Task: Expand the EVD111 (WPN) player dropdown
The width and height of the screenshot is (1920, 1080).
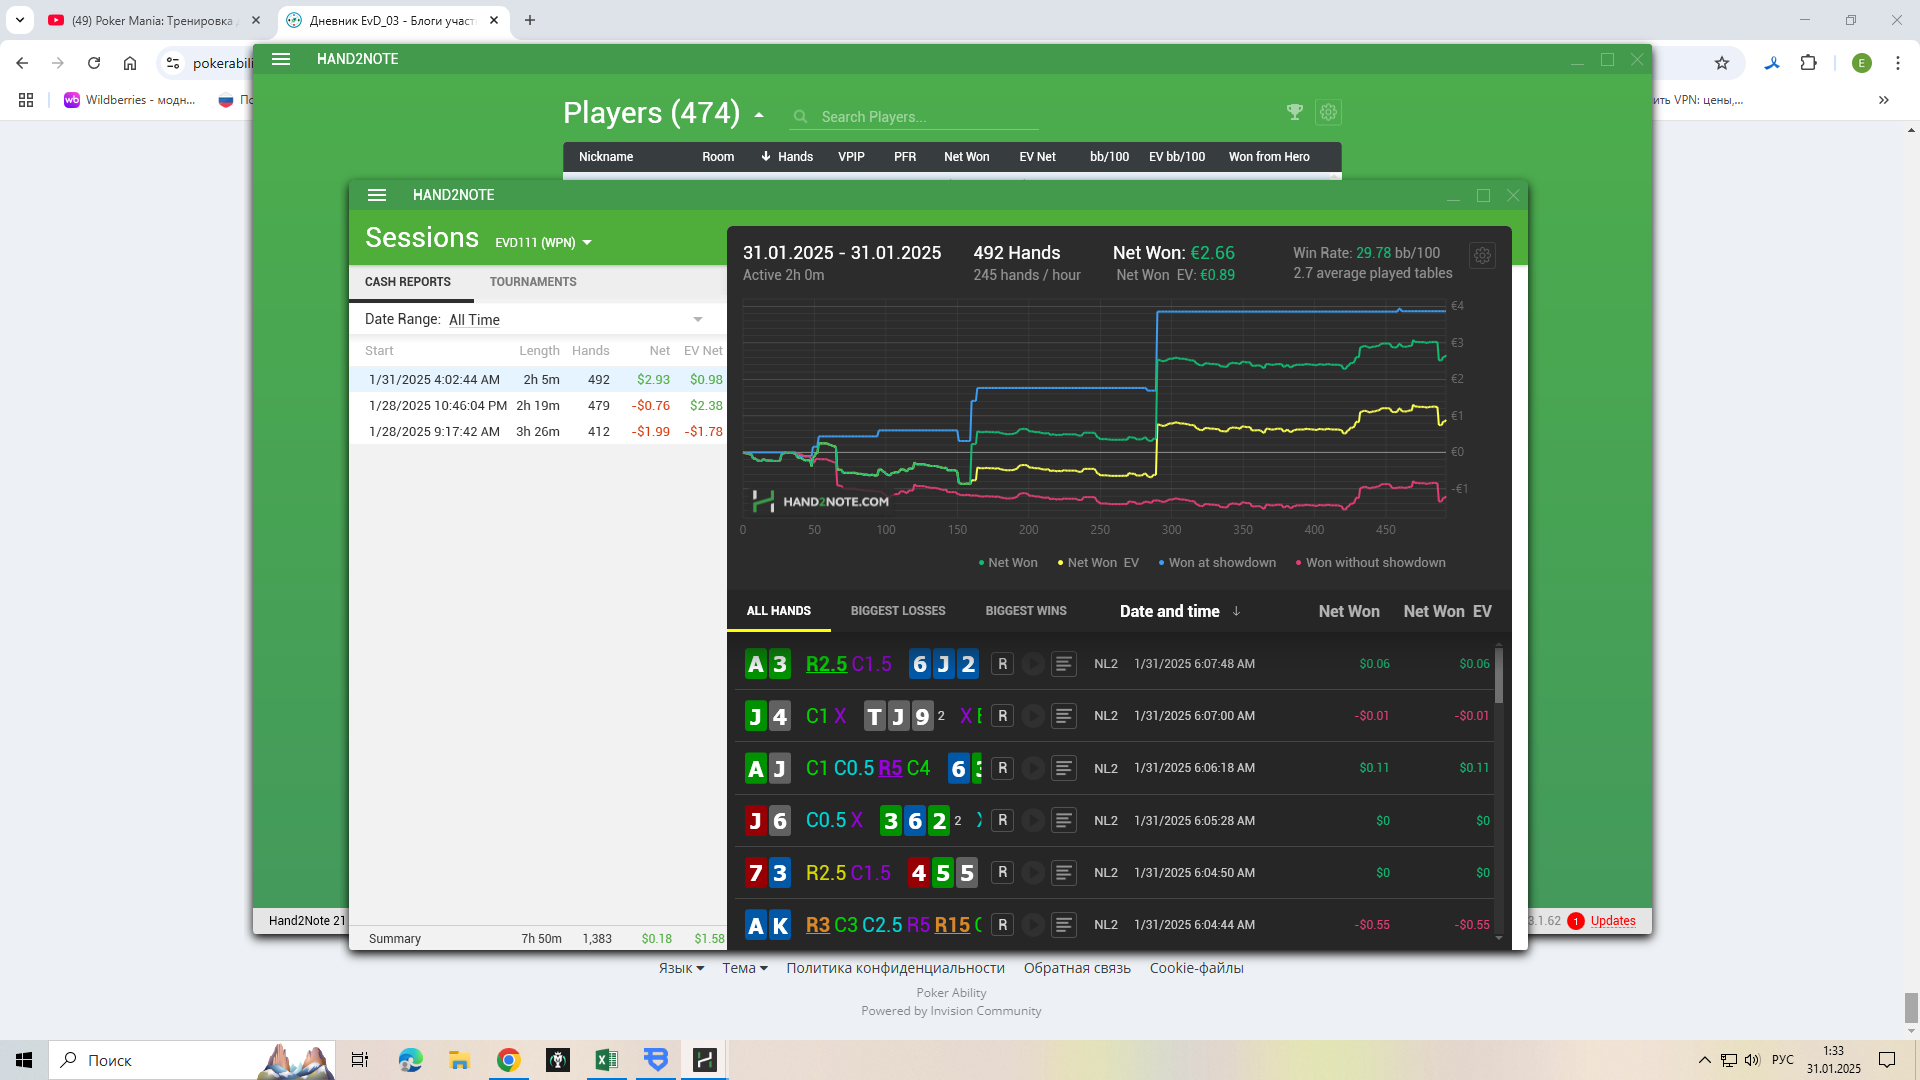Action: (544, 243)
